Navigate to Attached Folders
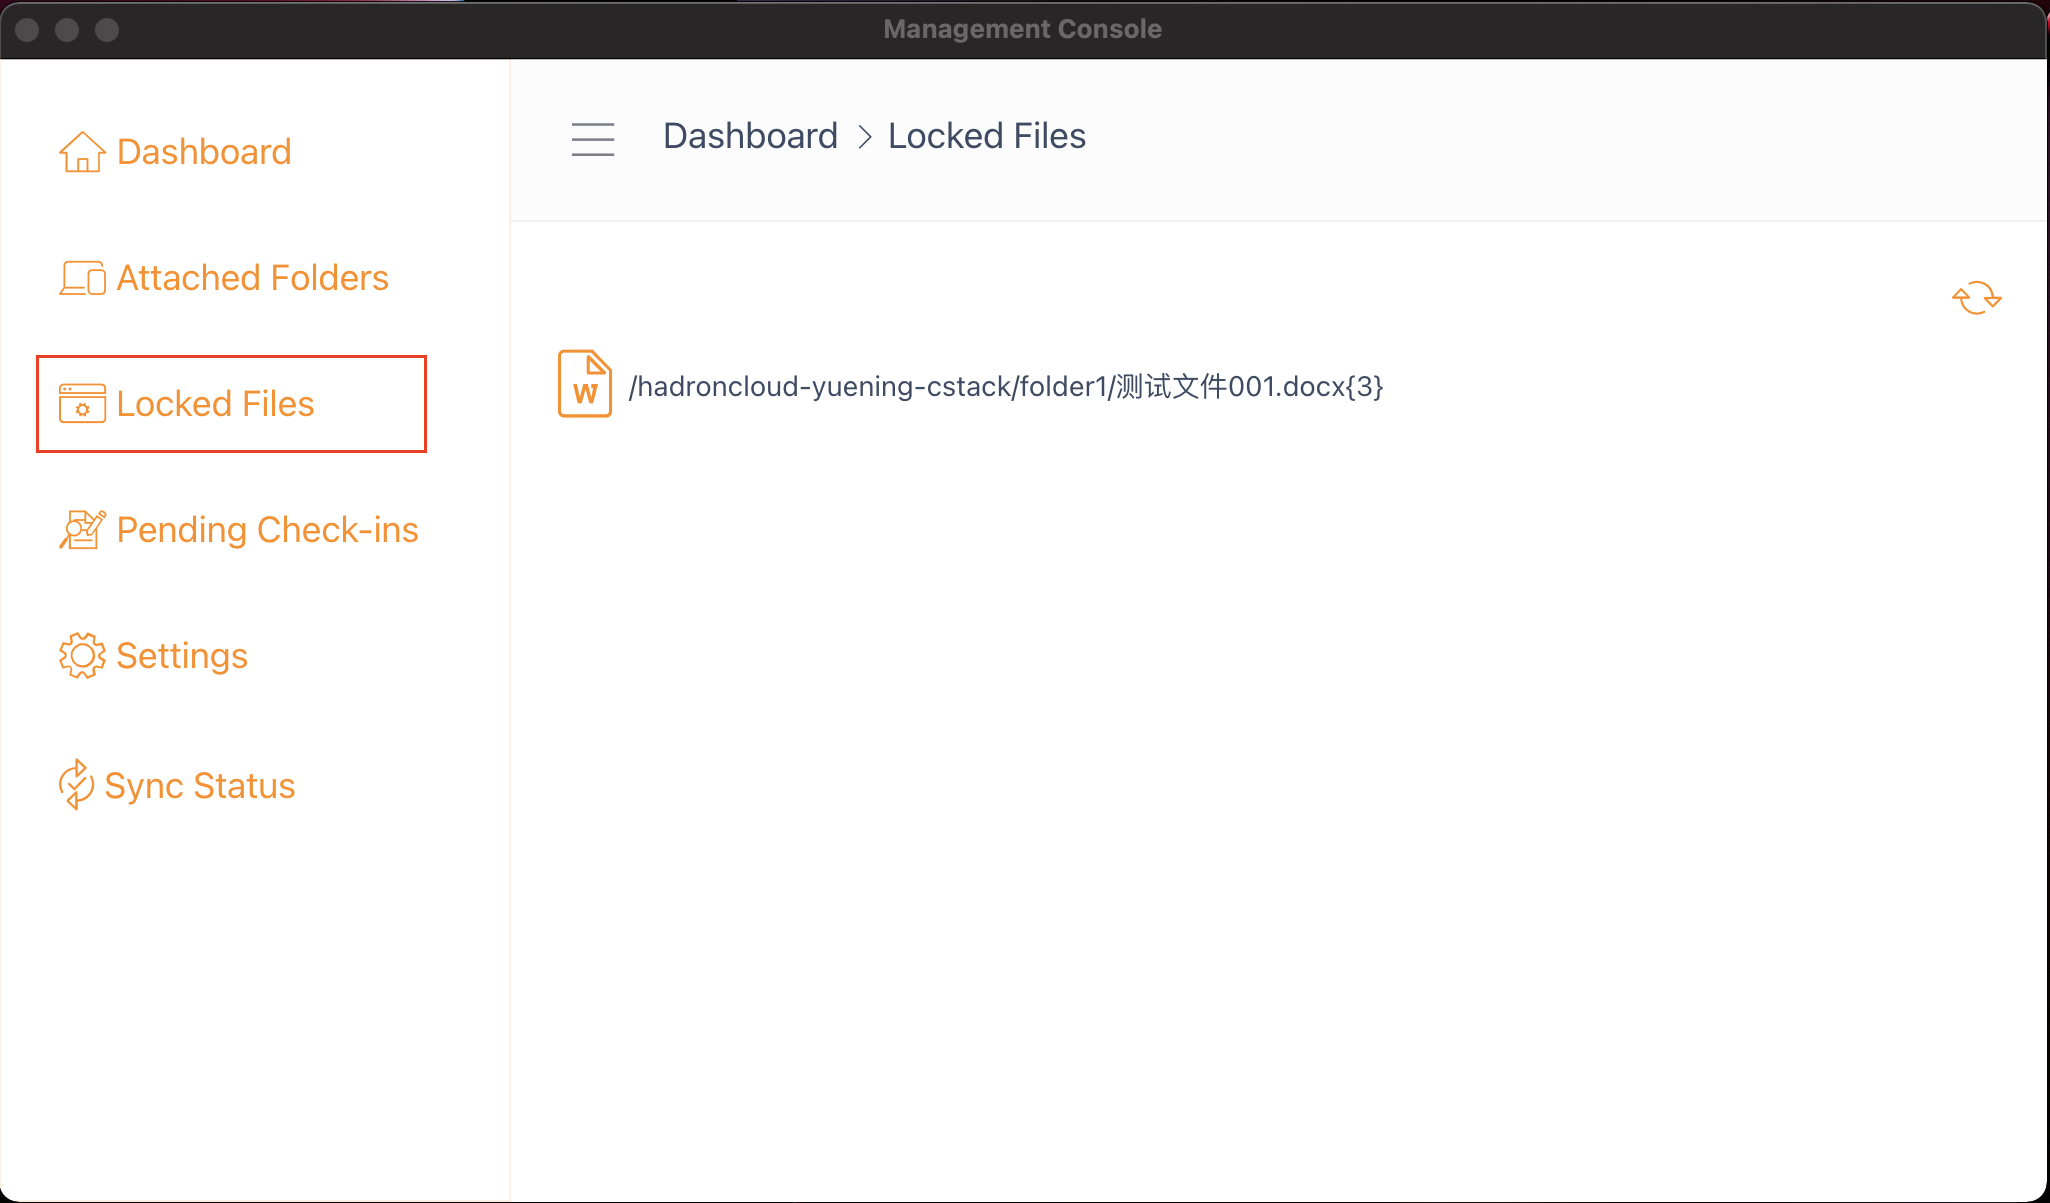This screenshot has width=2050, height=1203. (x=252, y=276)
